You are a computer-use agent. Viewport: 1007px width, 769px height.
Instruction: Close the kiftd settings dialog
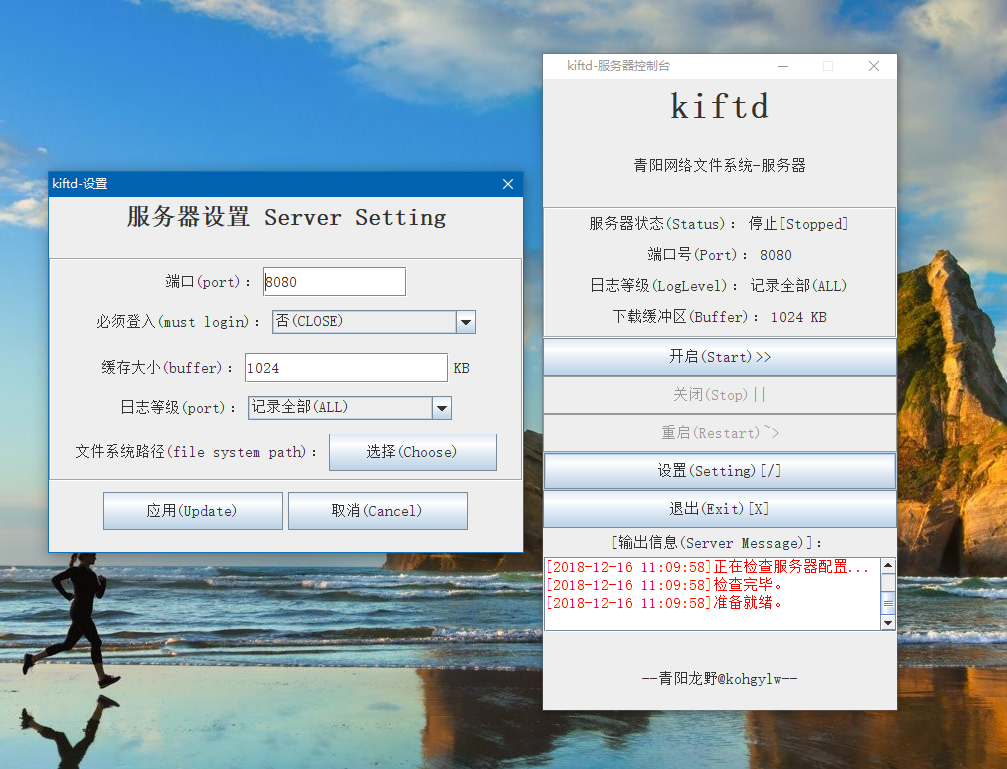(x=508, y=184)
